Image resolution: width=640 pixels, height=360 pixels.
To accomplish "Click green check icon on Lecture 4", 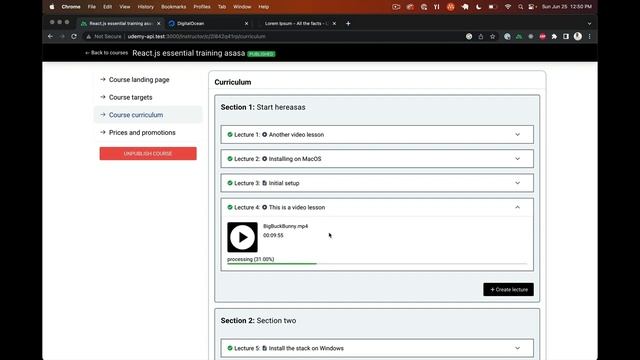I will pos(230,207).
